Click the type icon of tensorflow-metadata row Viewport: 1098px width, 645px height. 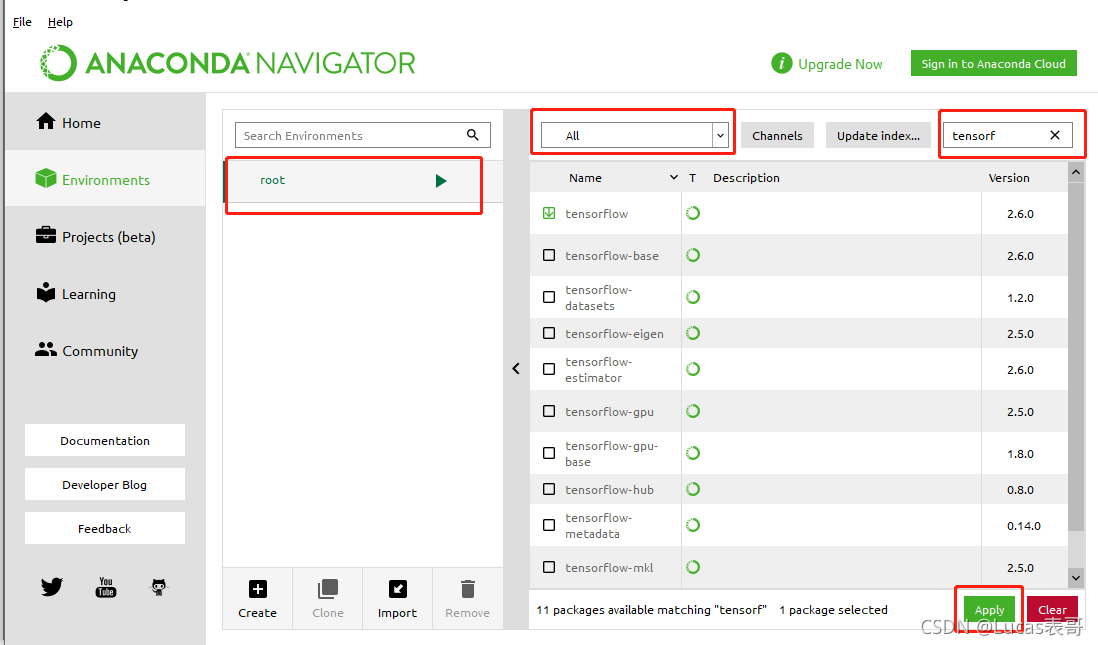pos(693,525)
